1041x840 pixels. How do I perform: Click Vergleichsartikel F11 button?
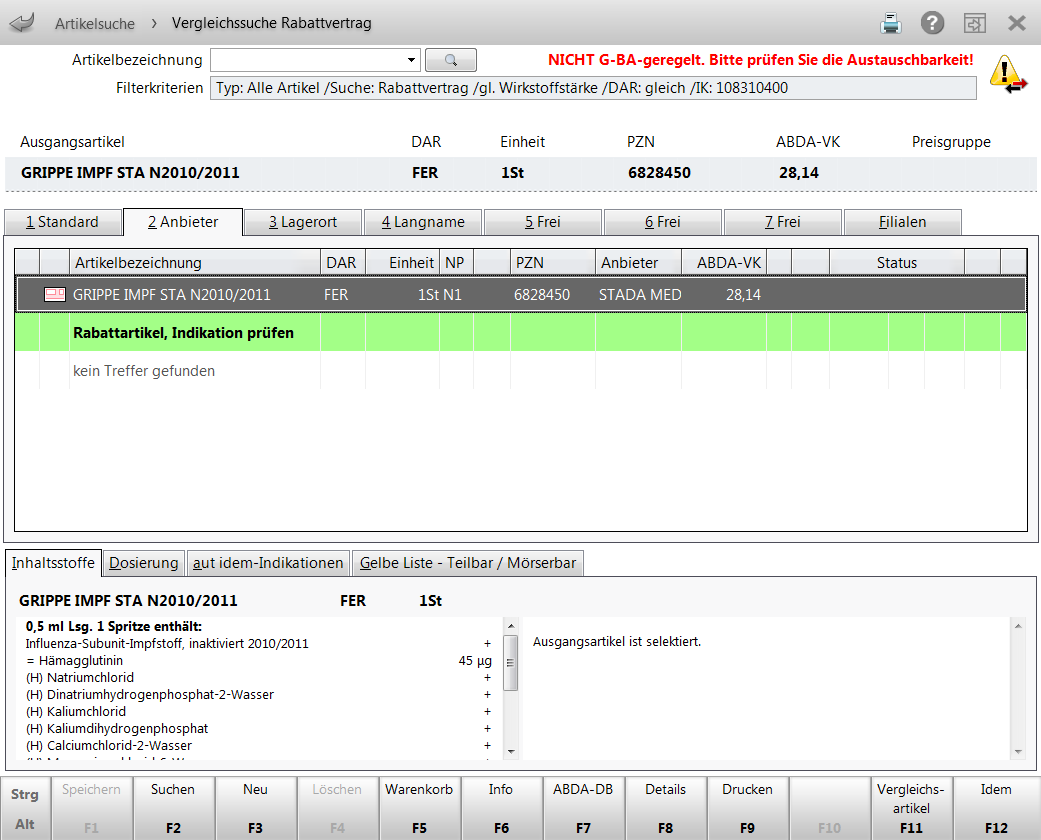[912, 808]
